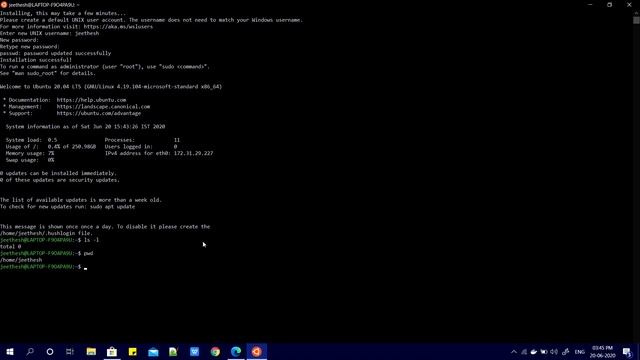Open volume speaker tray icon
Viewport: 640px width, 360px height.
click(x=554, y=352)
